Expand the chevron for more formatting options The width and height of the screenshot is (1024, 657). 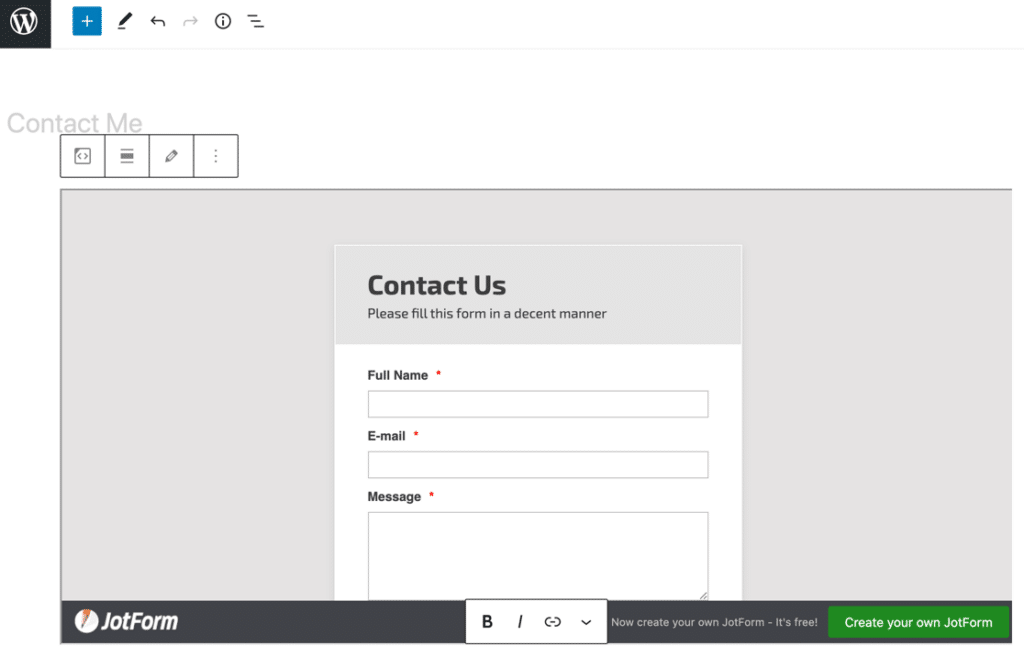point(586,621)
